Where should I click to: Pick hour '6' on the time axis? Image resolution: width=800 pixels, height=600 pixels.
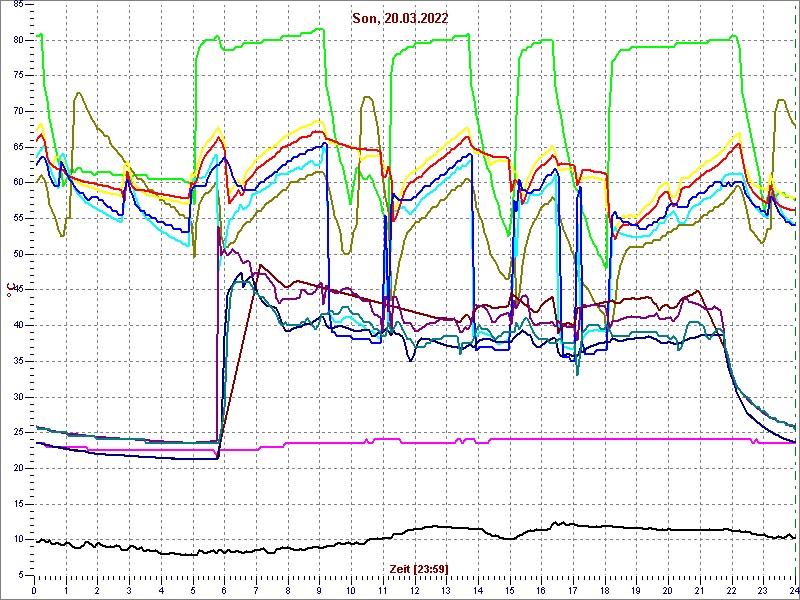(224, 589)
